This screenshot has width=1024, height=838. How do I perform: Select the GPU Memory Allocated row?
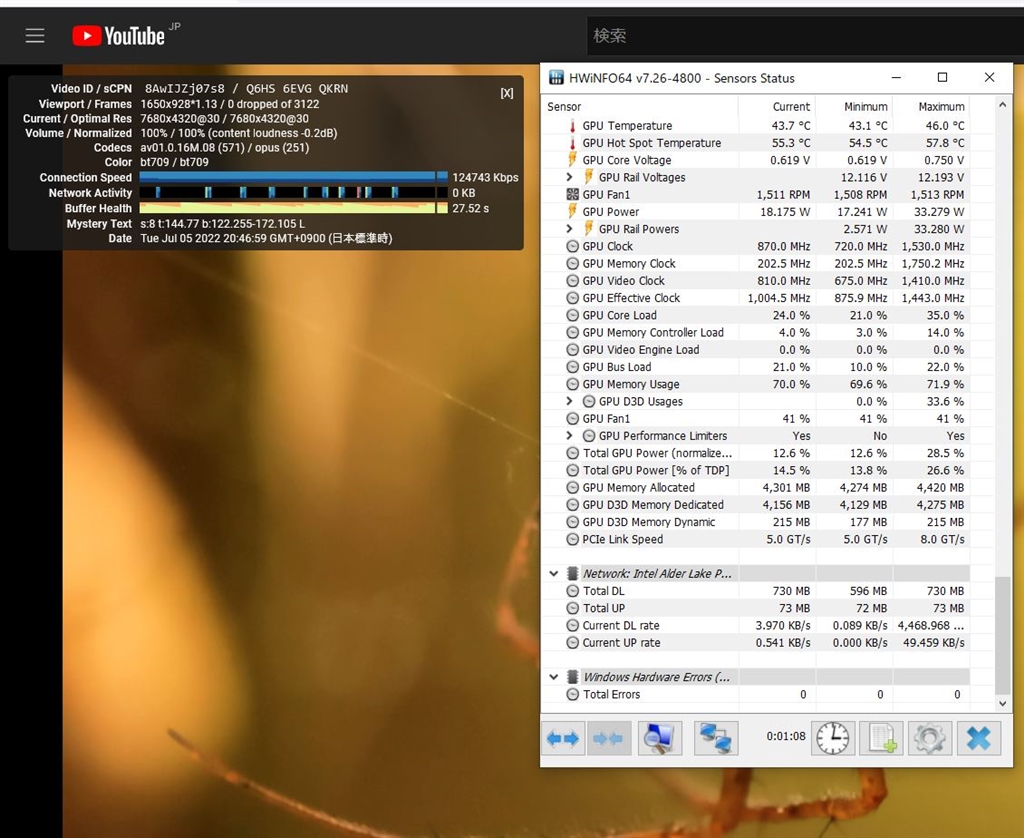756,487
